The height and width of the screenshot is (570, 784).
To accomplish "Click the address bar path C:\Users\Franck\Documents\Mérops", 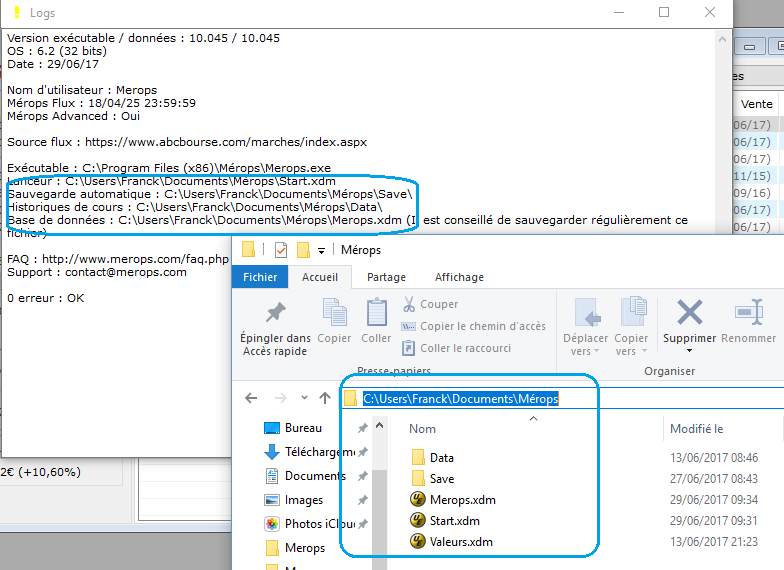I will tap(460, 398).
